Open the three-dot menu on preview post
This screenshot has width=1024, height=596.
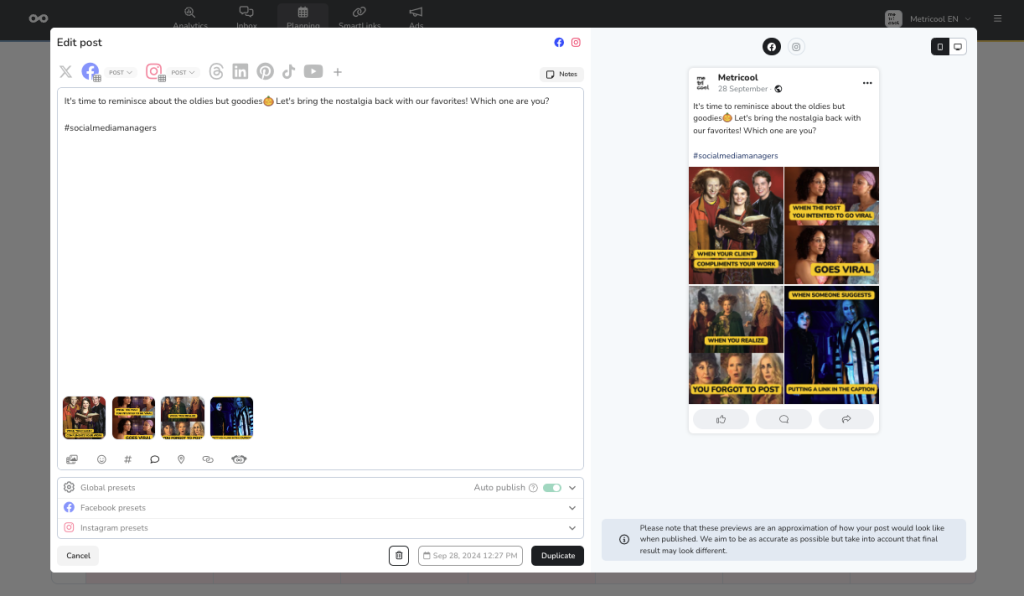867,83
